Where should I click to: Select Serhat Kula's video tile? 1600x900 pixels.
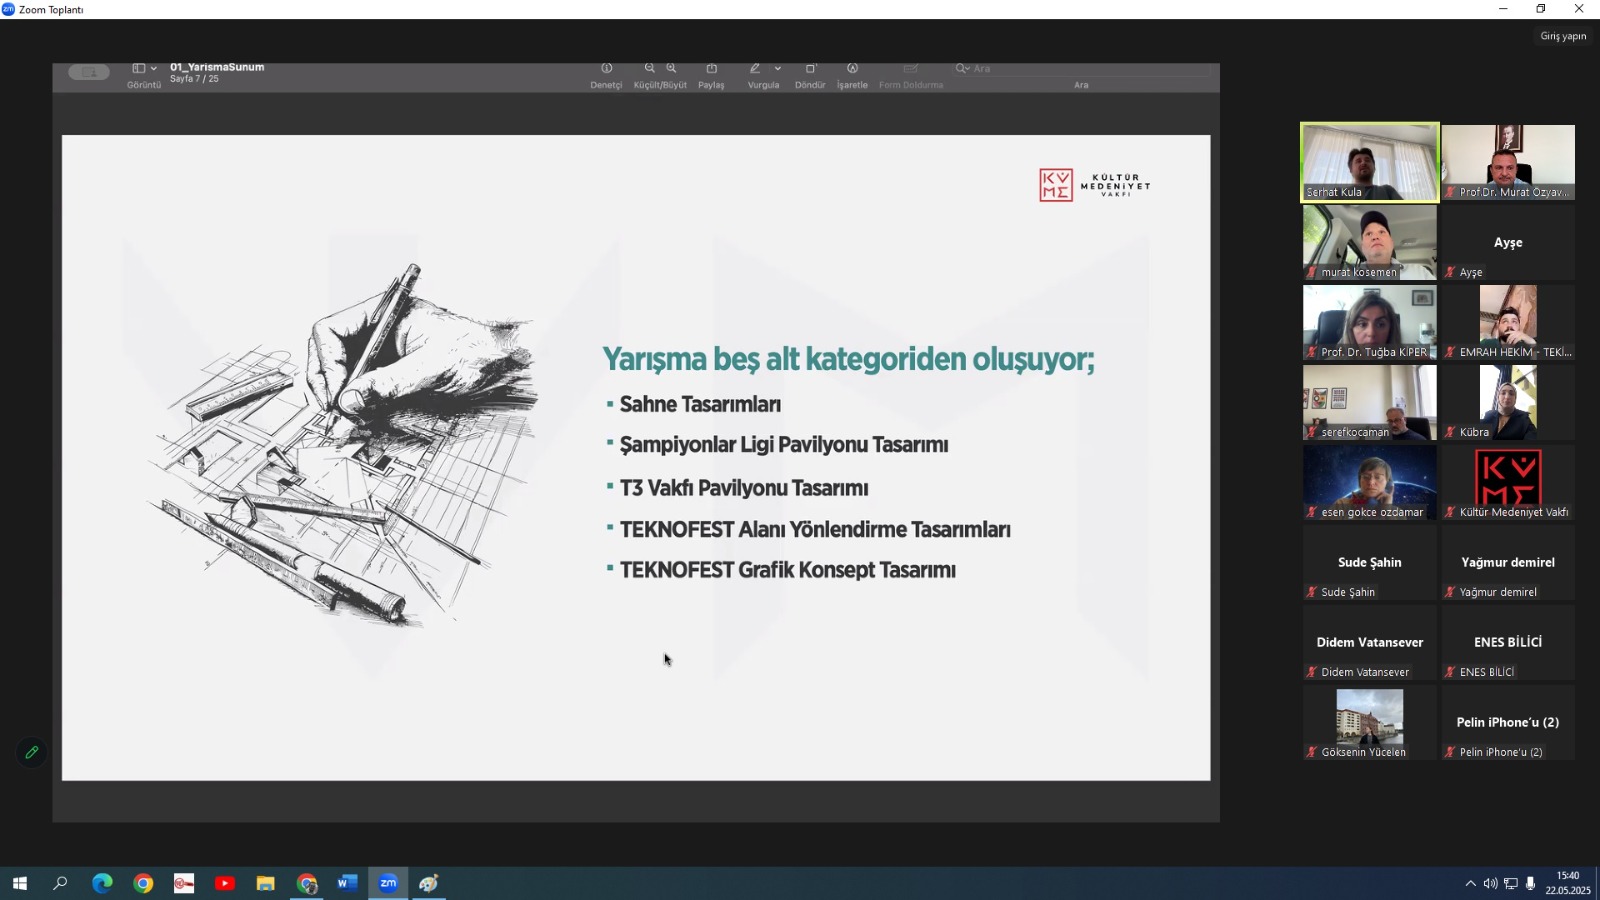coord(1370,162)
